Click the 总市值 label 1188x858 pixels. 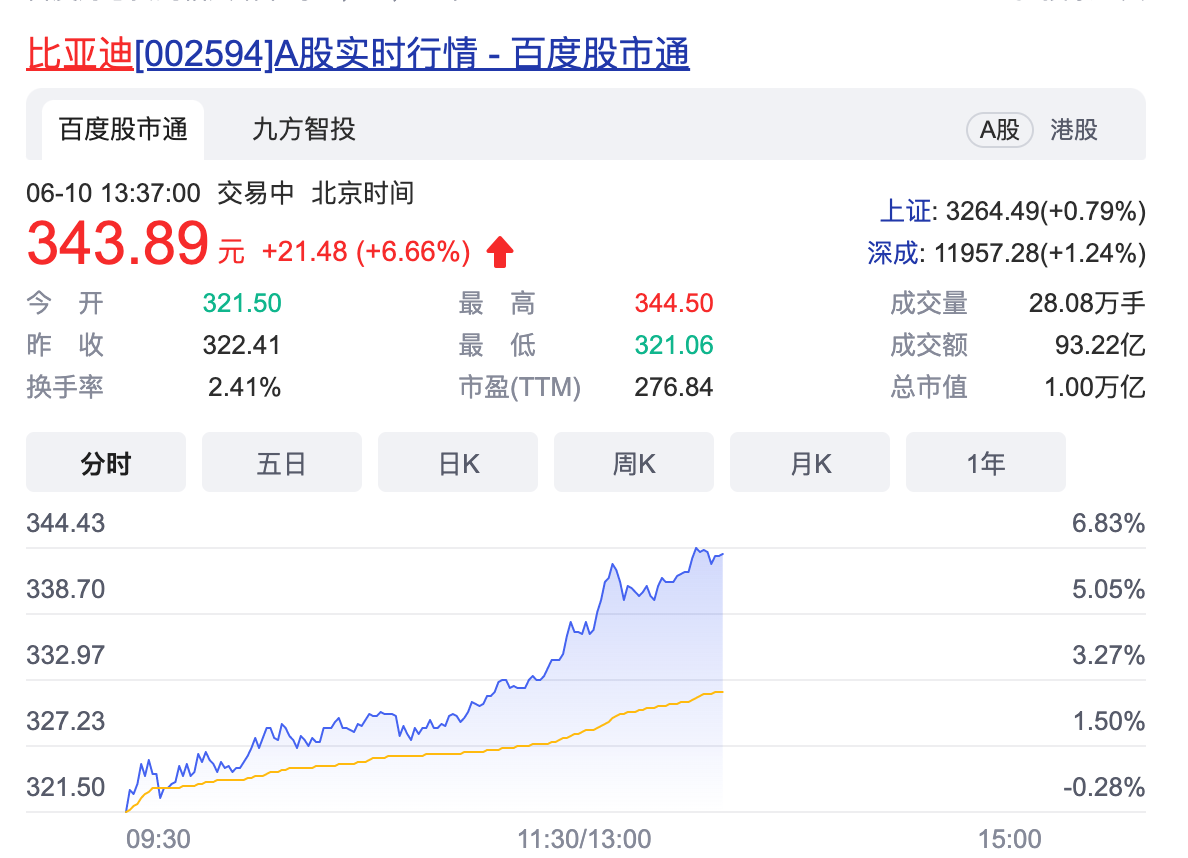(929, 387)
